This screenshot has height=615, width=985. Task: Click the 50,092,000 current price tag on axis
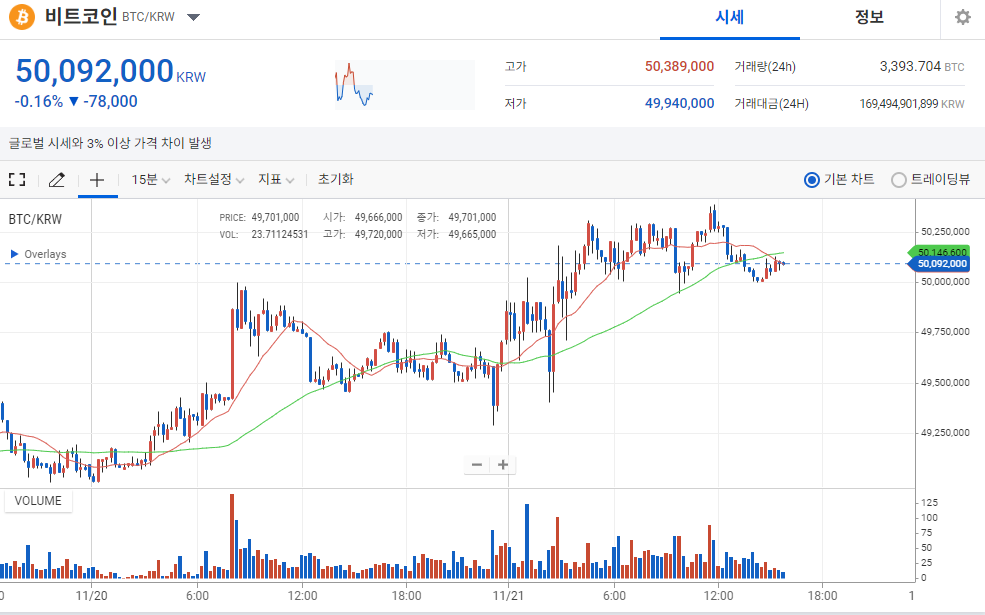point(939,264)
